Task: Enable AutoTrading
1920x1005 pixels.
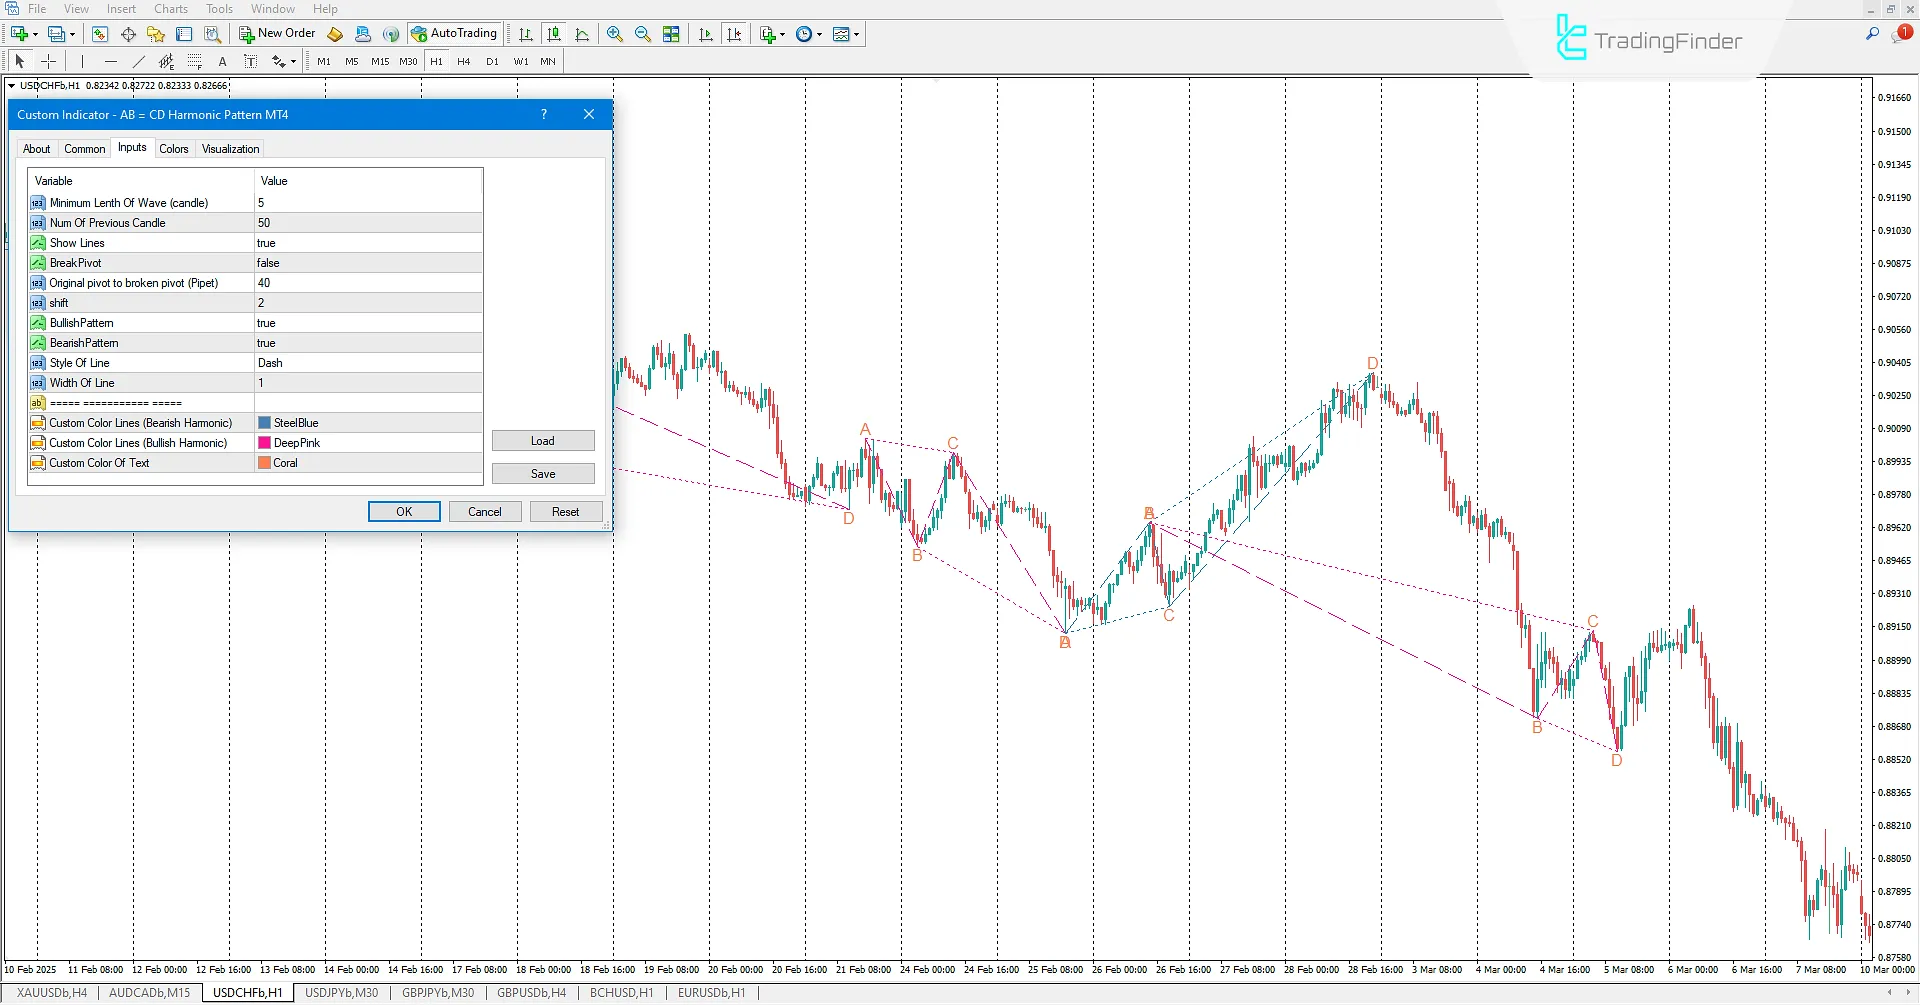Action: click(455, 33)
